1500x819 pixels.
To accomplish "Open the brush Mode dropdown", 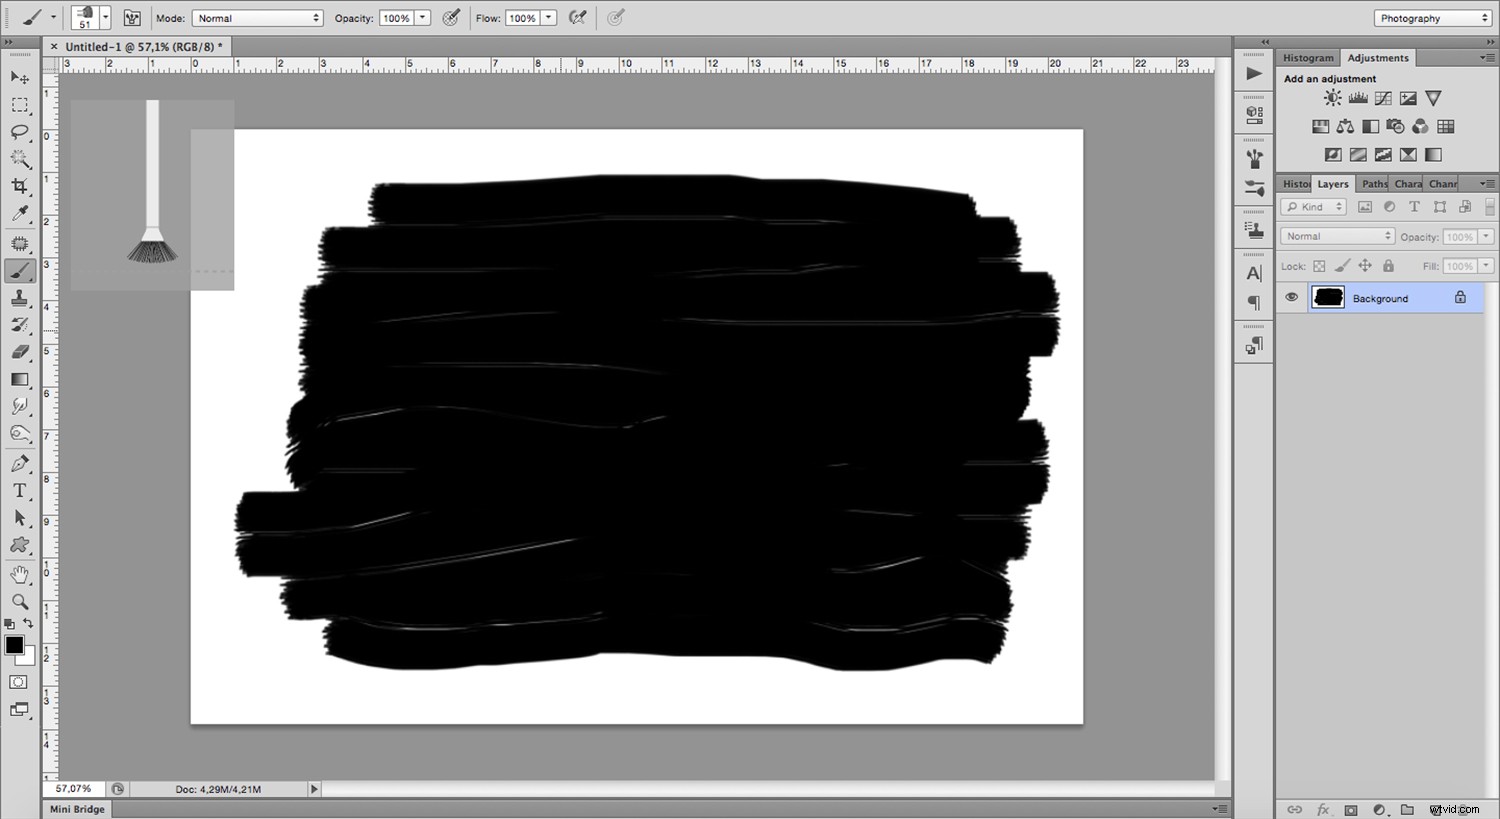I will click(258, 18).
